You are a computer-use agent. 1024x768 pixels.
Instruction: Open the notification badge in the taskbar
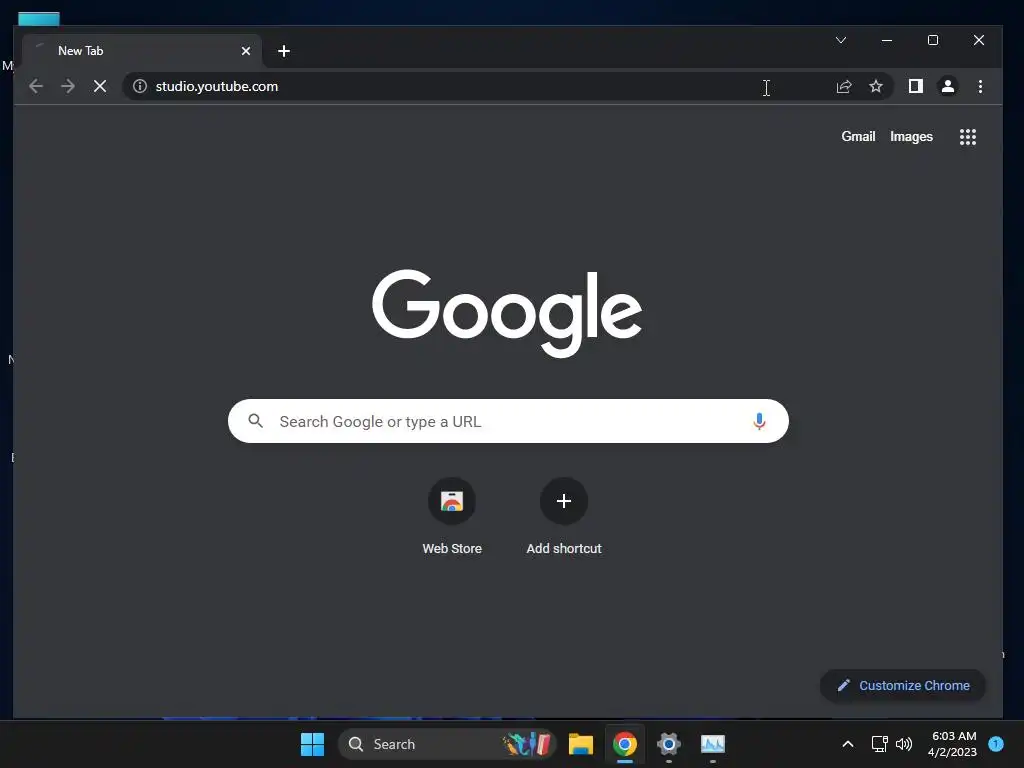(996, 744)
